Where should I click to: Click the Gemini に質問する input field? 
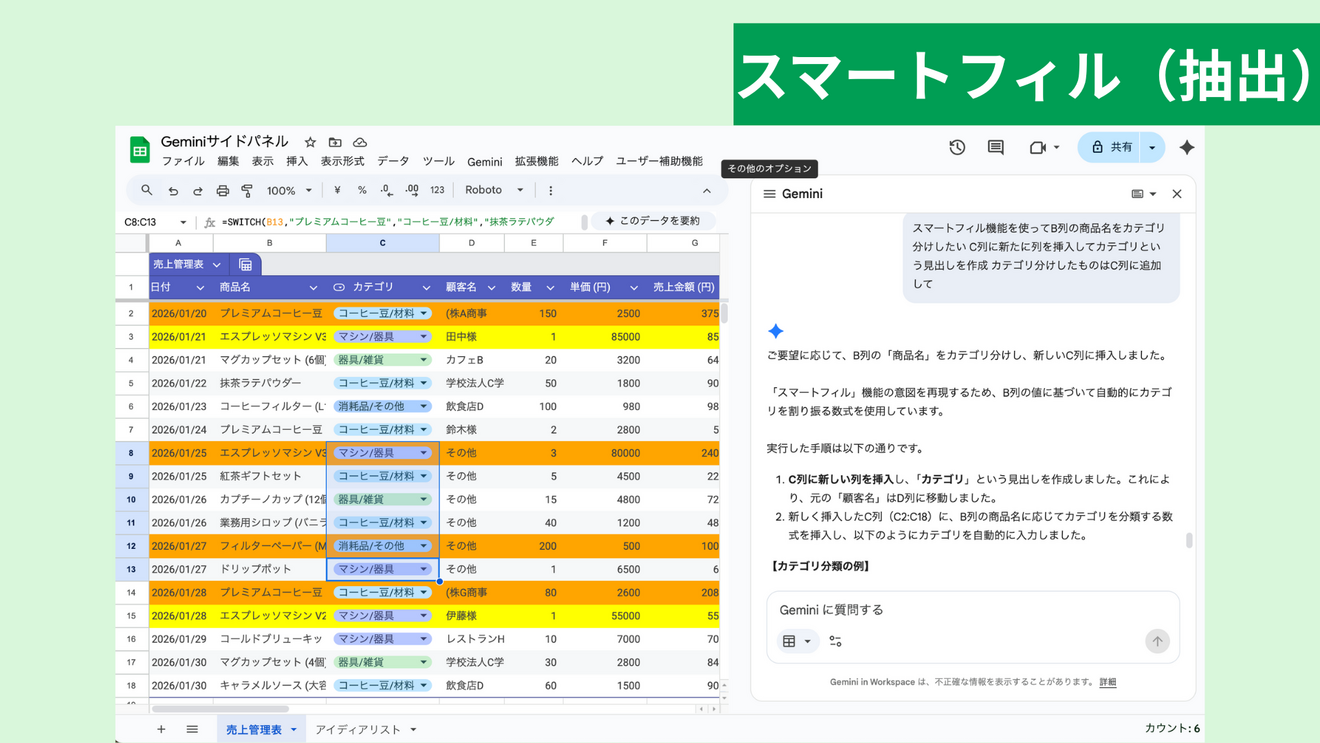[972, 610]
